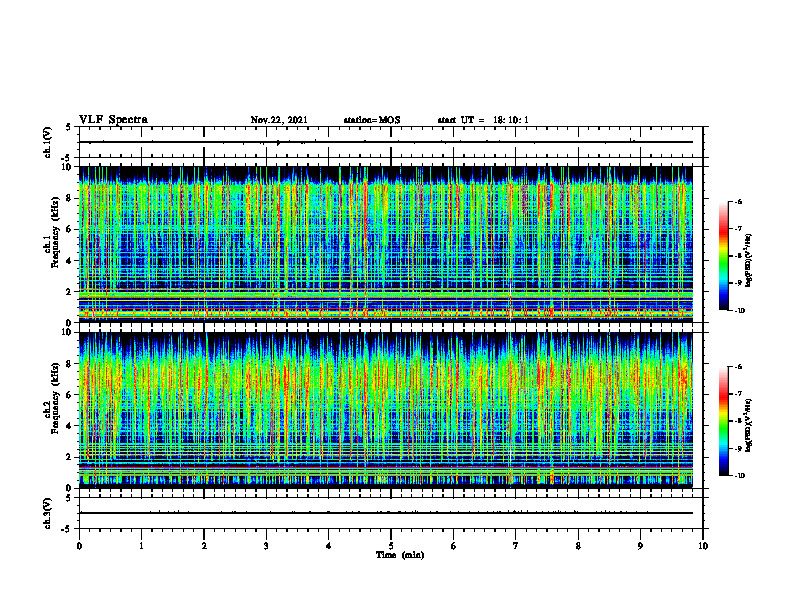Screen dimensions: 792x612
Task: Click the "-6" label on ch.1 colorbar
Action: click(x=738, y=201)
